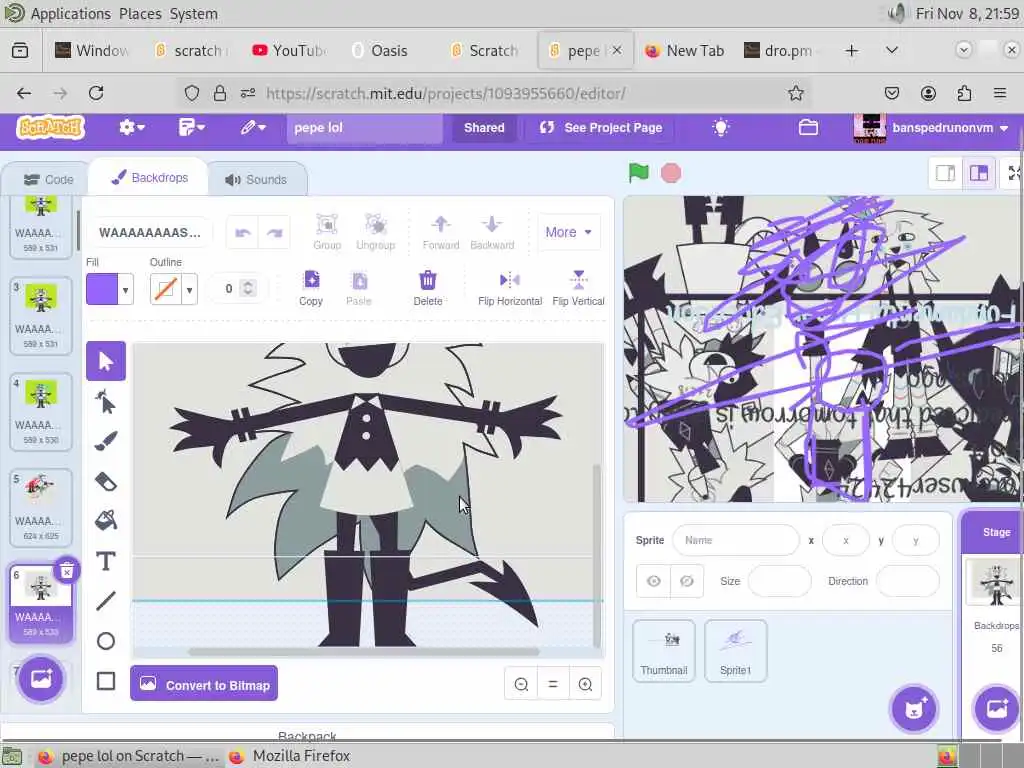Click the Shared button
This screenshot has height=768, width=1024.
click(484, 128)
